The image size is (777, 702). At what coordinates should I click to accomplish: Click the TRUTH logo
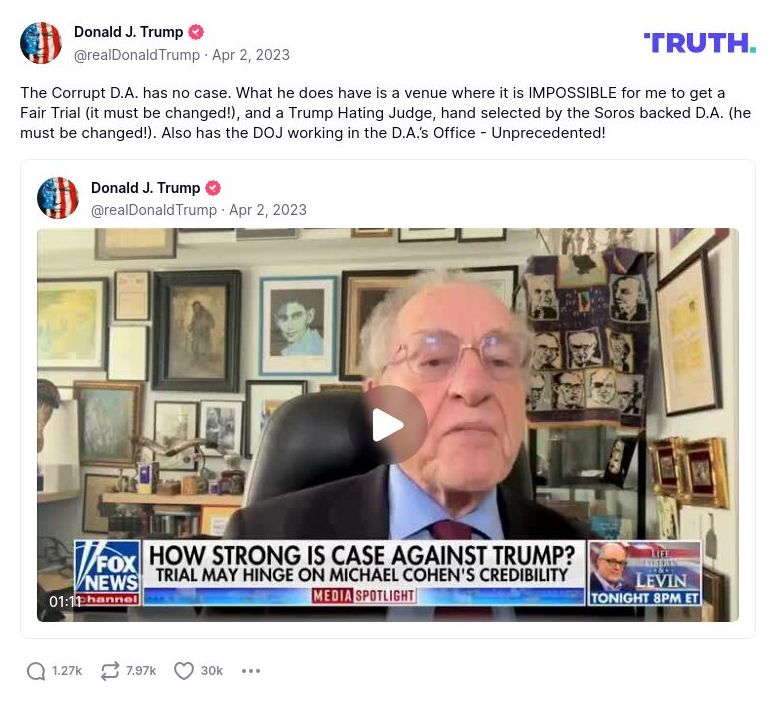700,43
